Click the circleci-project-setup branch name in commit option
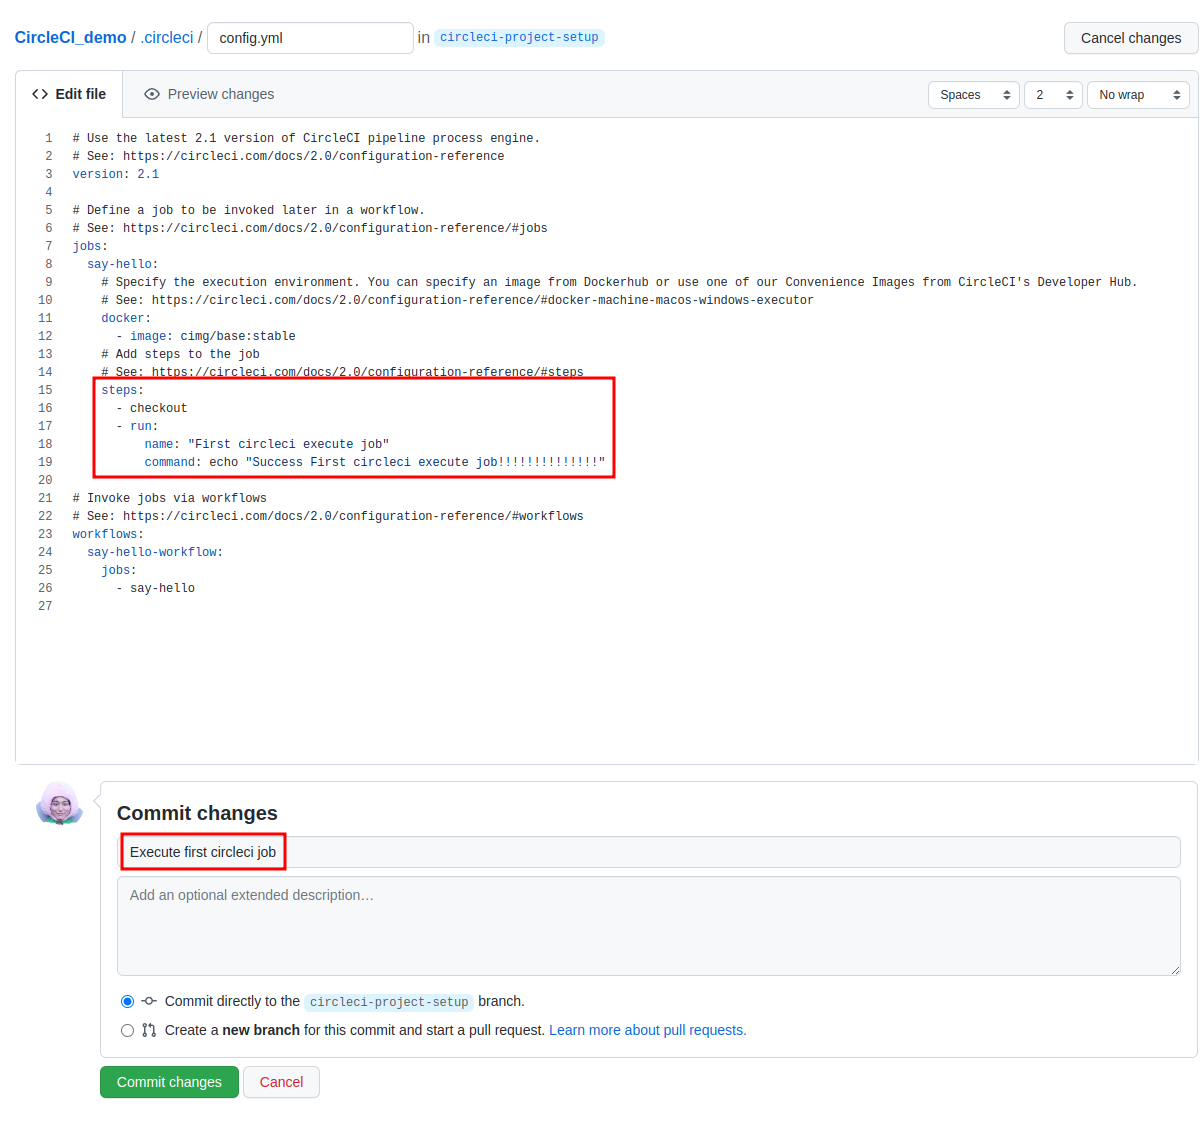Image resolution: width=1203 pixels, height=1123 pixels. click(x=389, y=1002)
